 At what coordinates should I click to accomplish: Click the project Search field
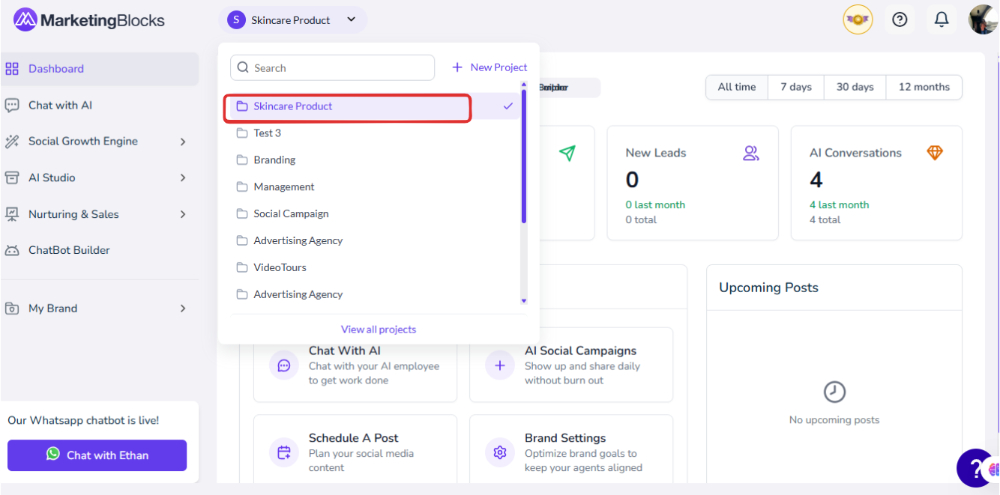[x=332, y=68]
